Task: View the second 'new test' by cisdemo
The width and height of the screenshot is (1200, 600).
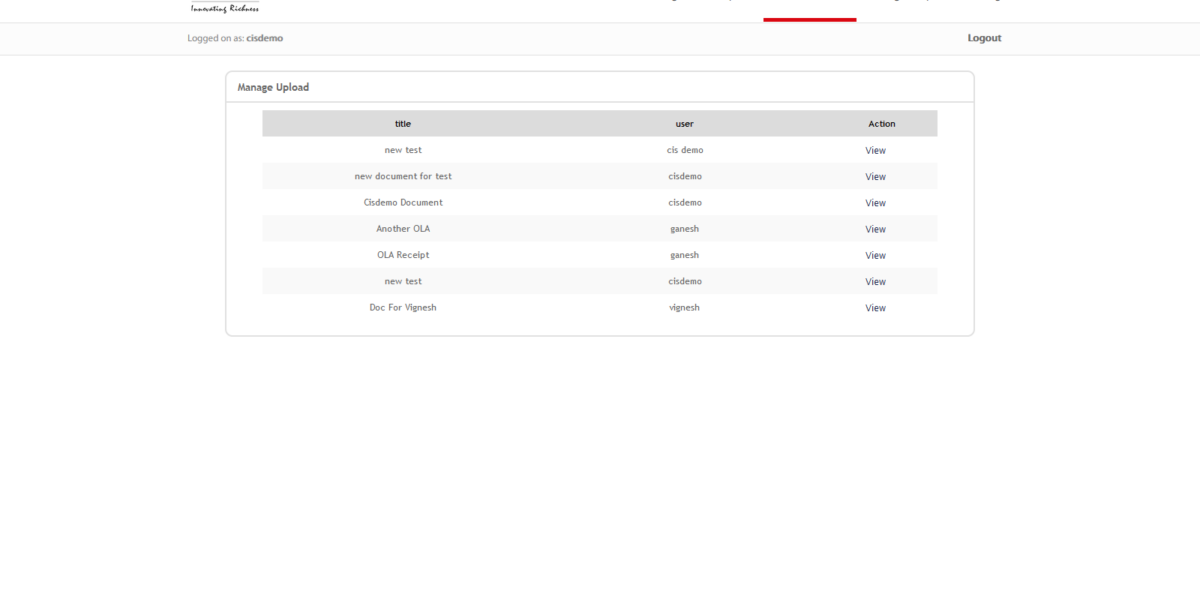Action: click(x=875, y=281)
